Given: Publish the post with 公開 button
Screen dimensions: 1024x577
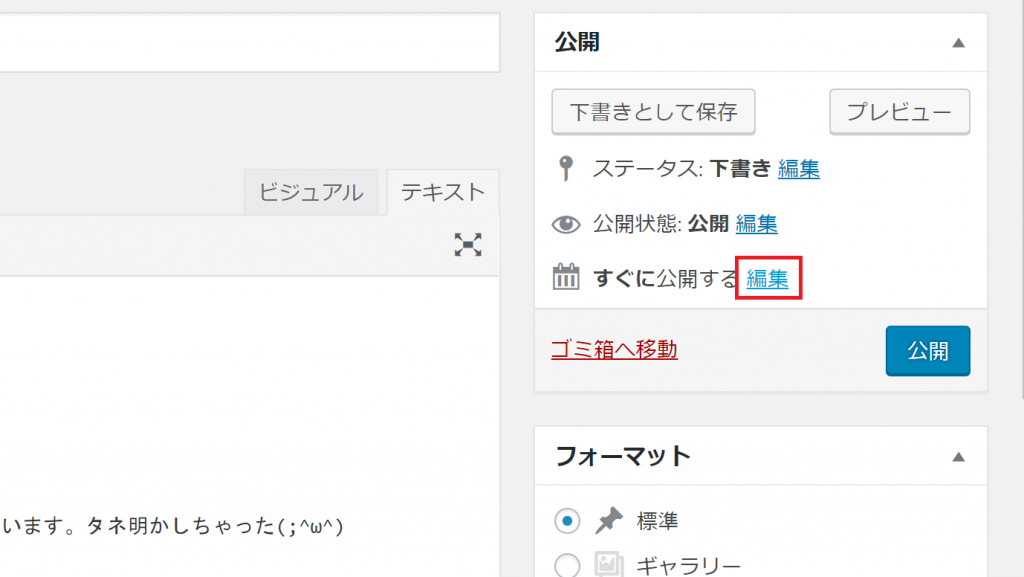Looking at the screenshot, I should click(927, 351).
